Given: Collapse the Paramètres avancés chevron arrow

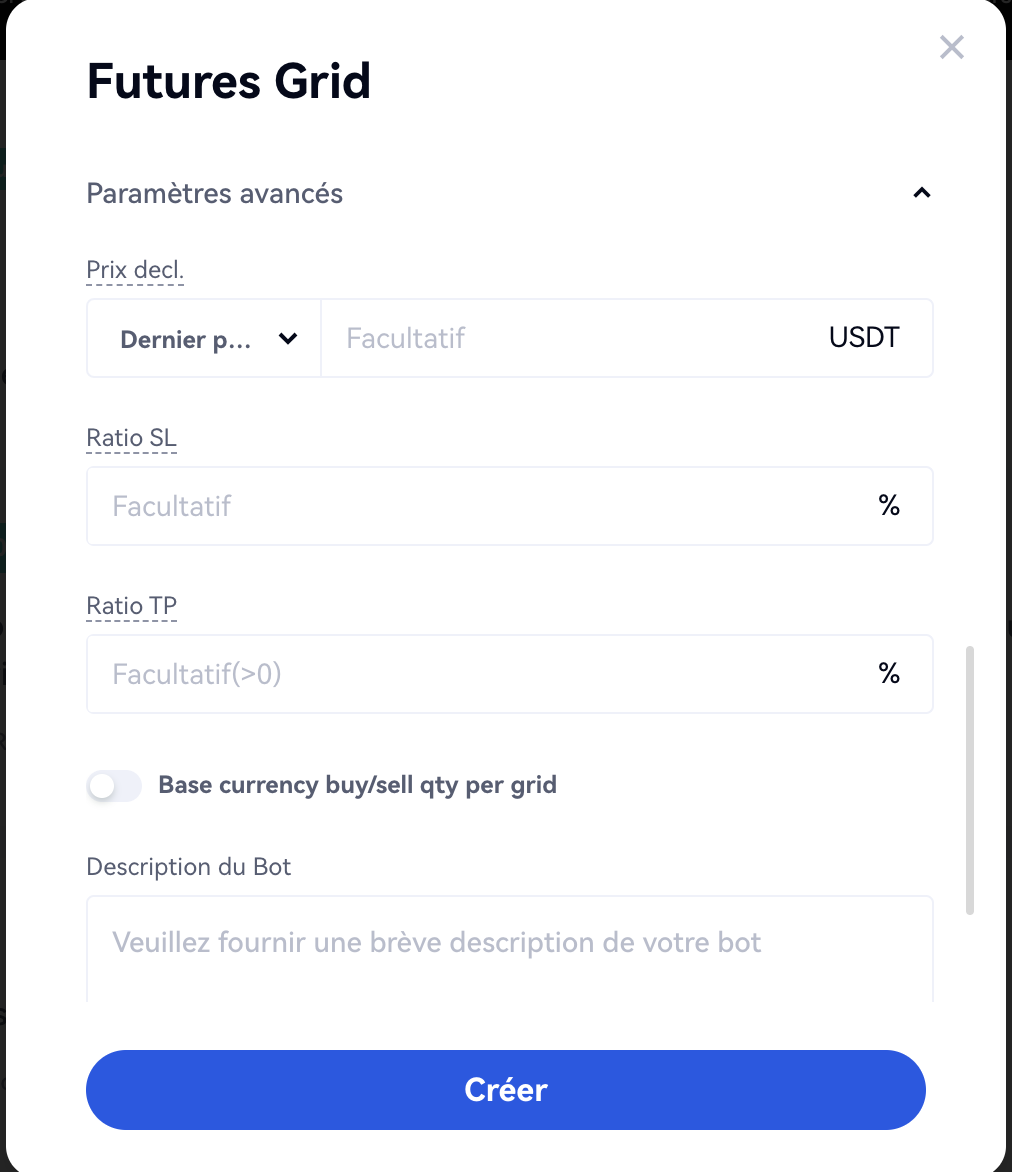Looking at the screenshot, I should [x=922, y=193].
